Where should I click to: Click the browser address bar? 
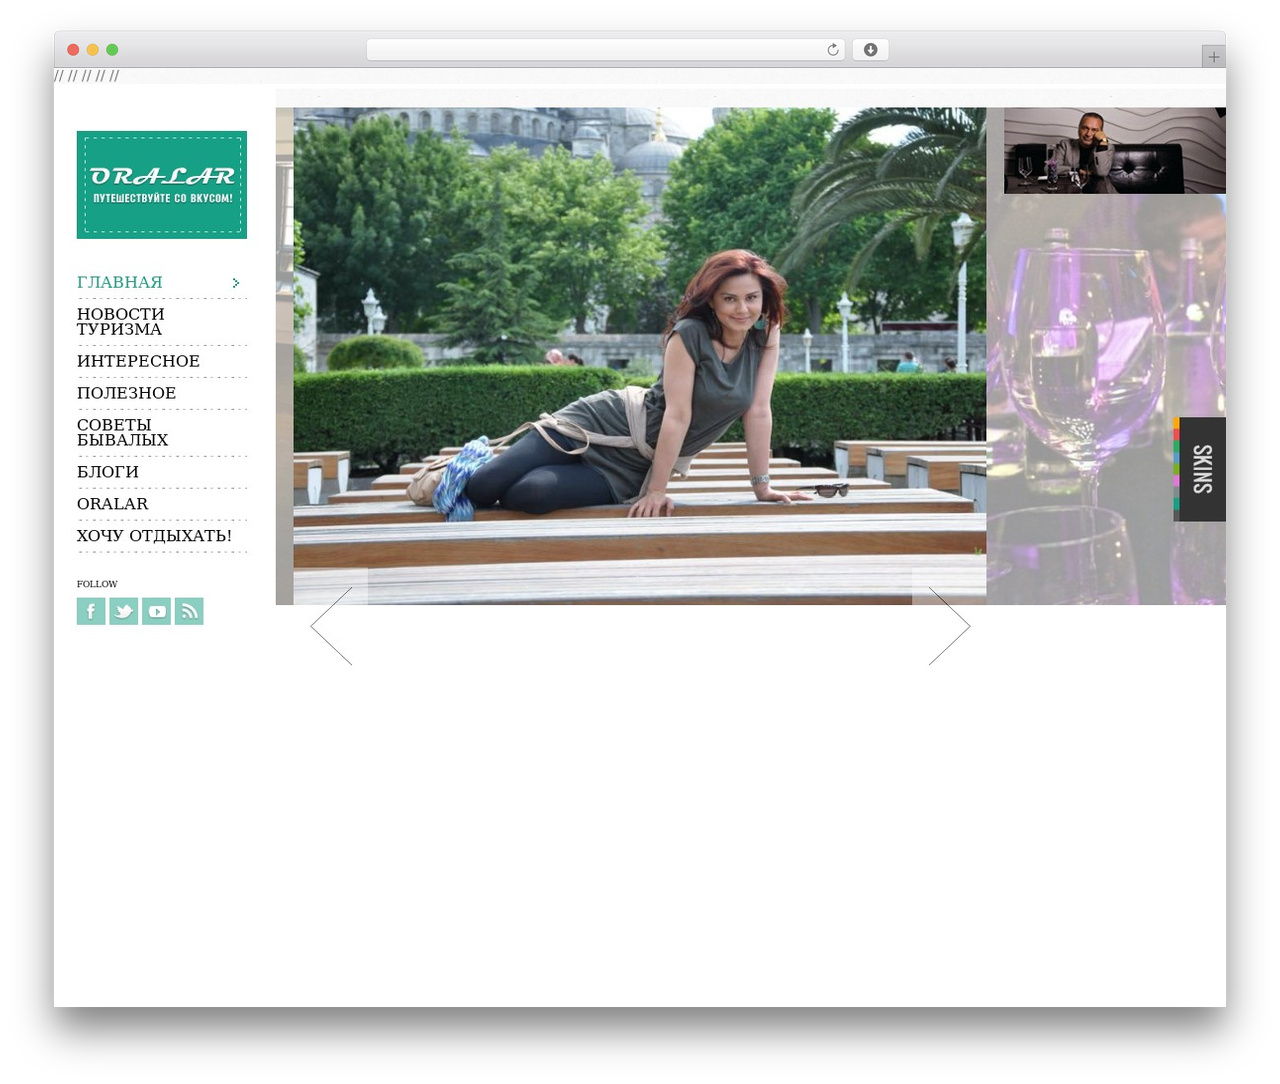point(605,50)
